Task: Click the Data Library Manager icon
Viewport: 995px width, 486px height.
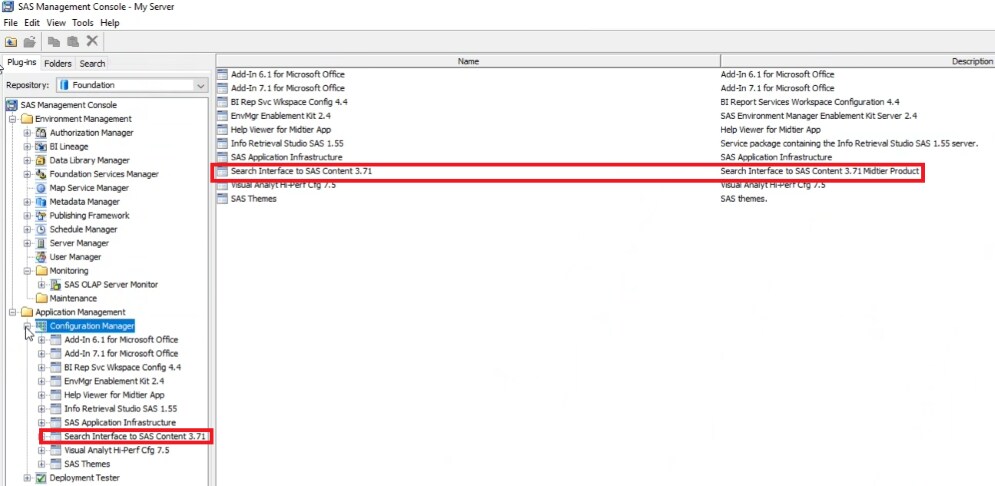Action: 41,161
